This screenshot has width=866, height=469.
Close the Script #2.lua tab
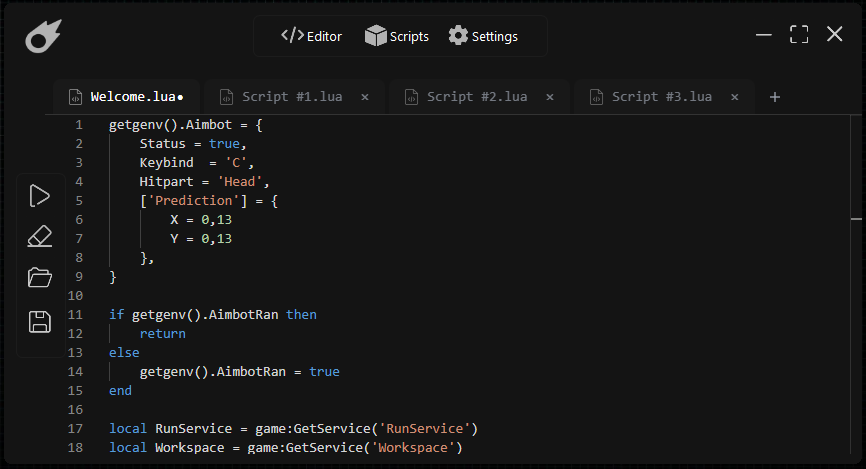550,97
